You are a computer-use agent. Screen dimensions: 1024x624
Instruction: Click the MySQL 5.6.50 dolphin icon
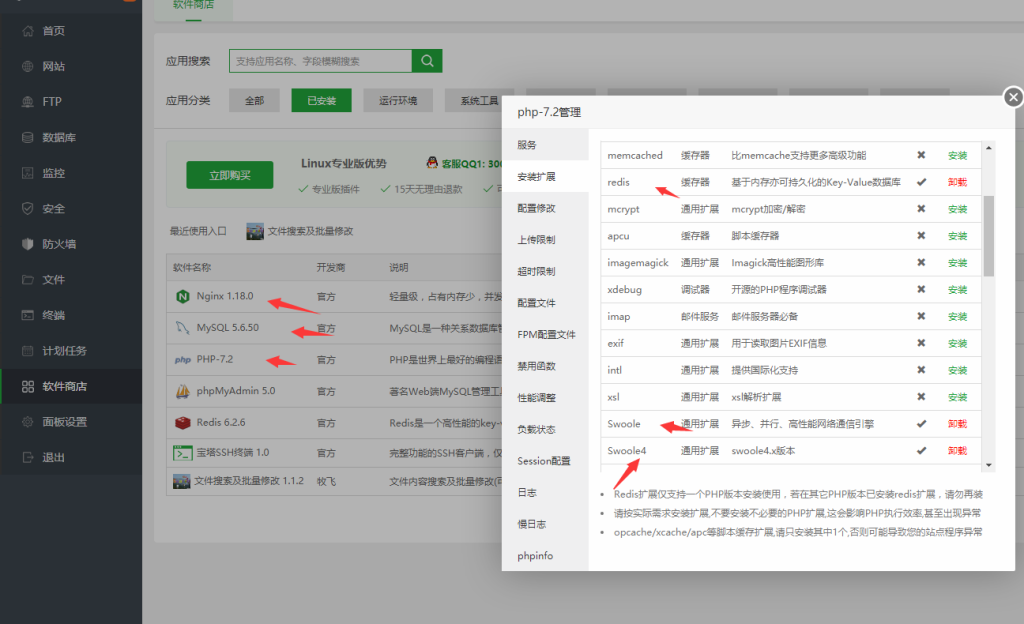[185, 327]
